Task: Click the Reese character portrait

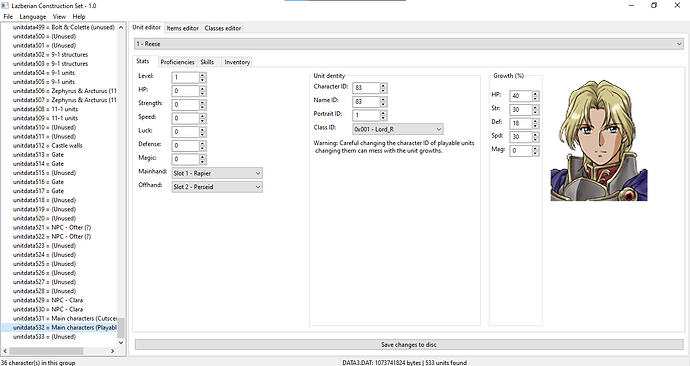Action: pos(599,140)
